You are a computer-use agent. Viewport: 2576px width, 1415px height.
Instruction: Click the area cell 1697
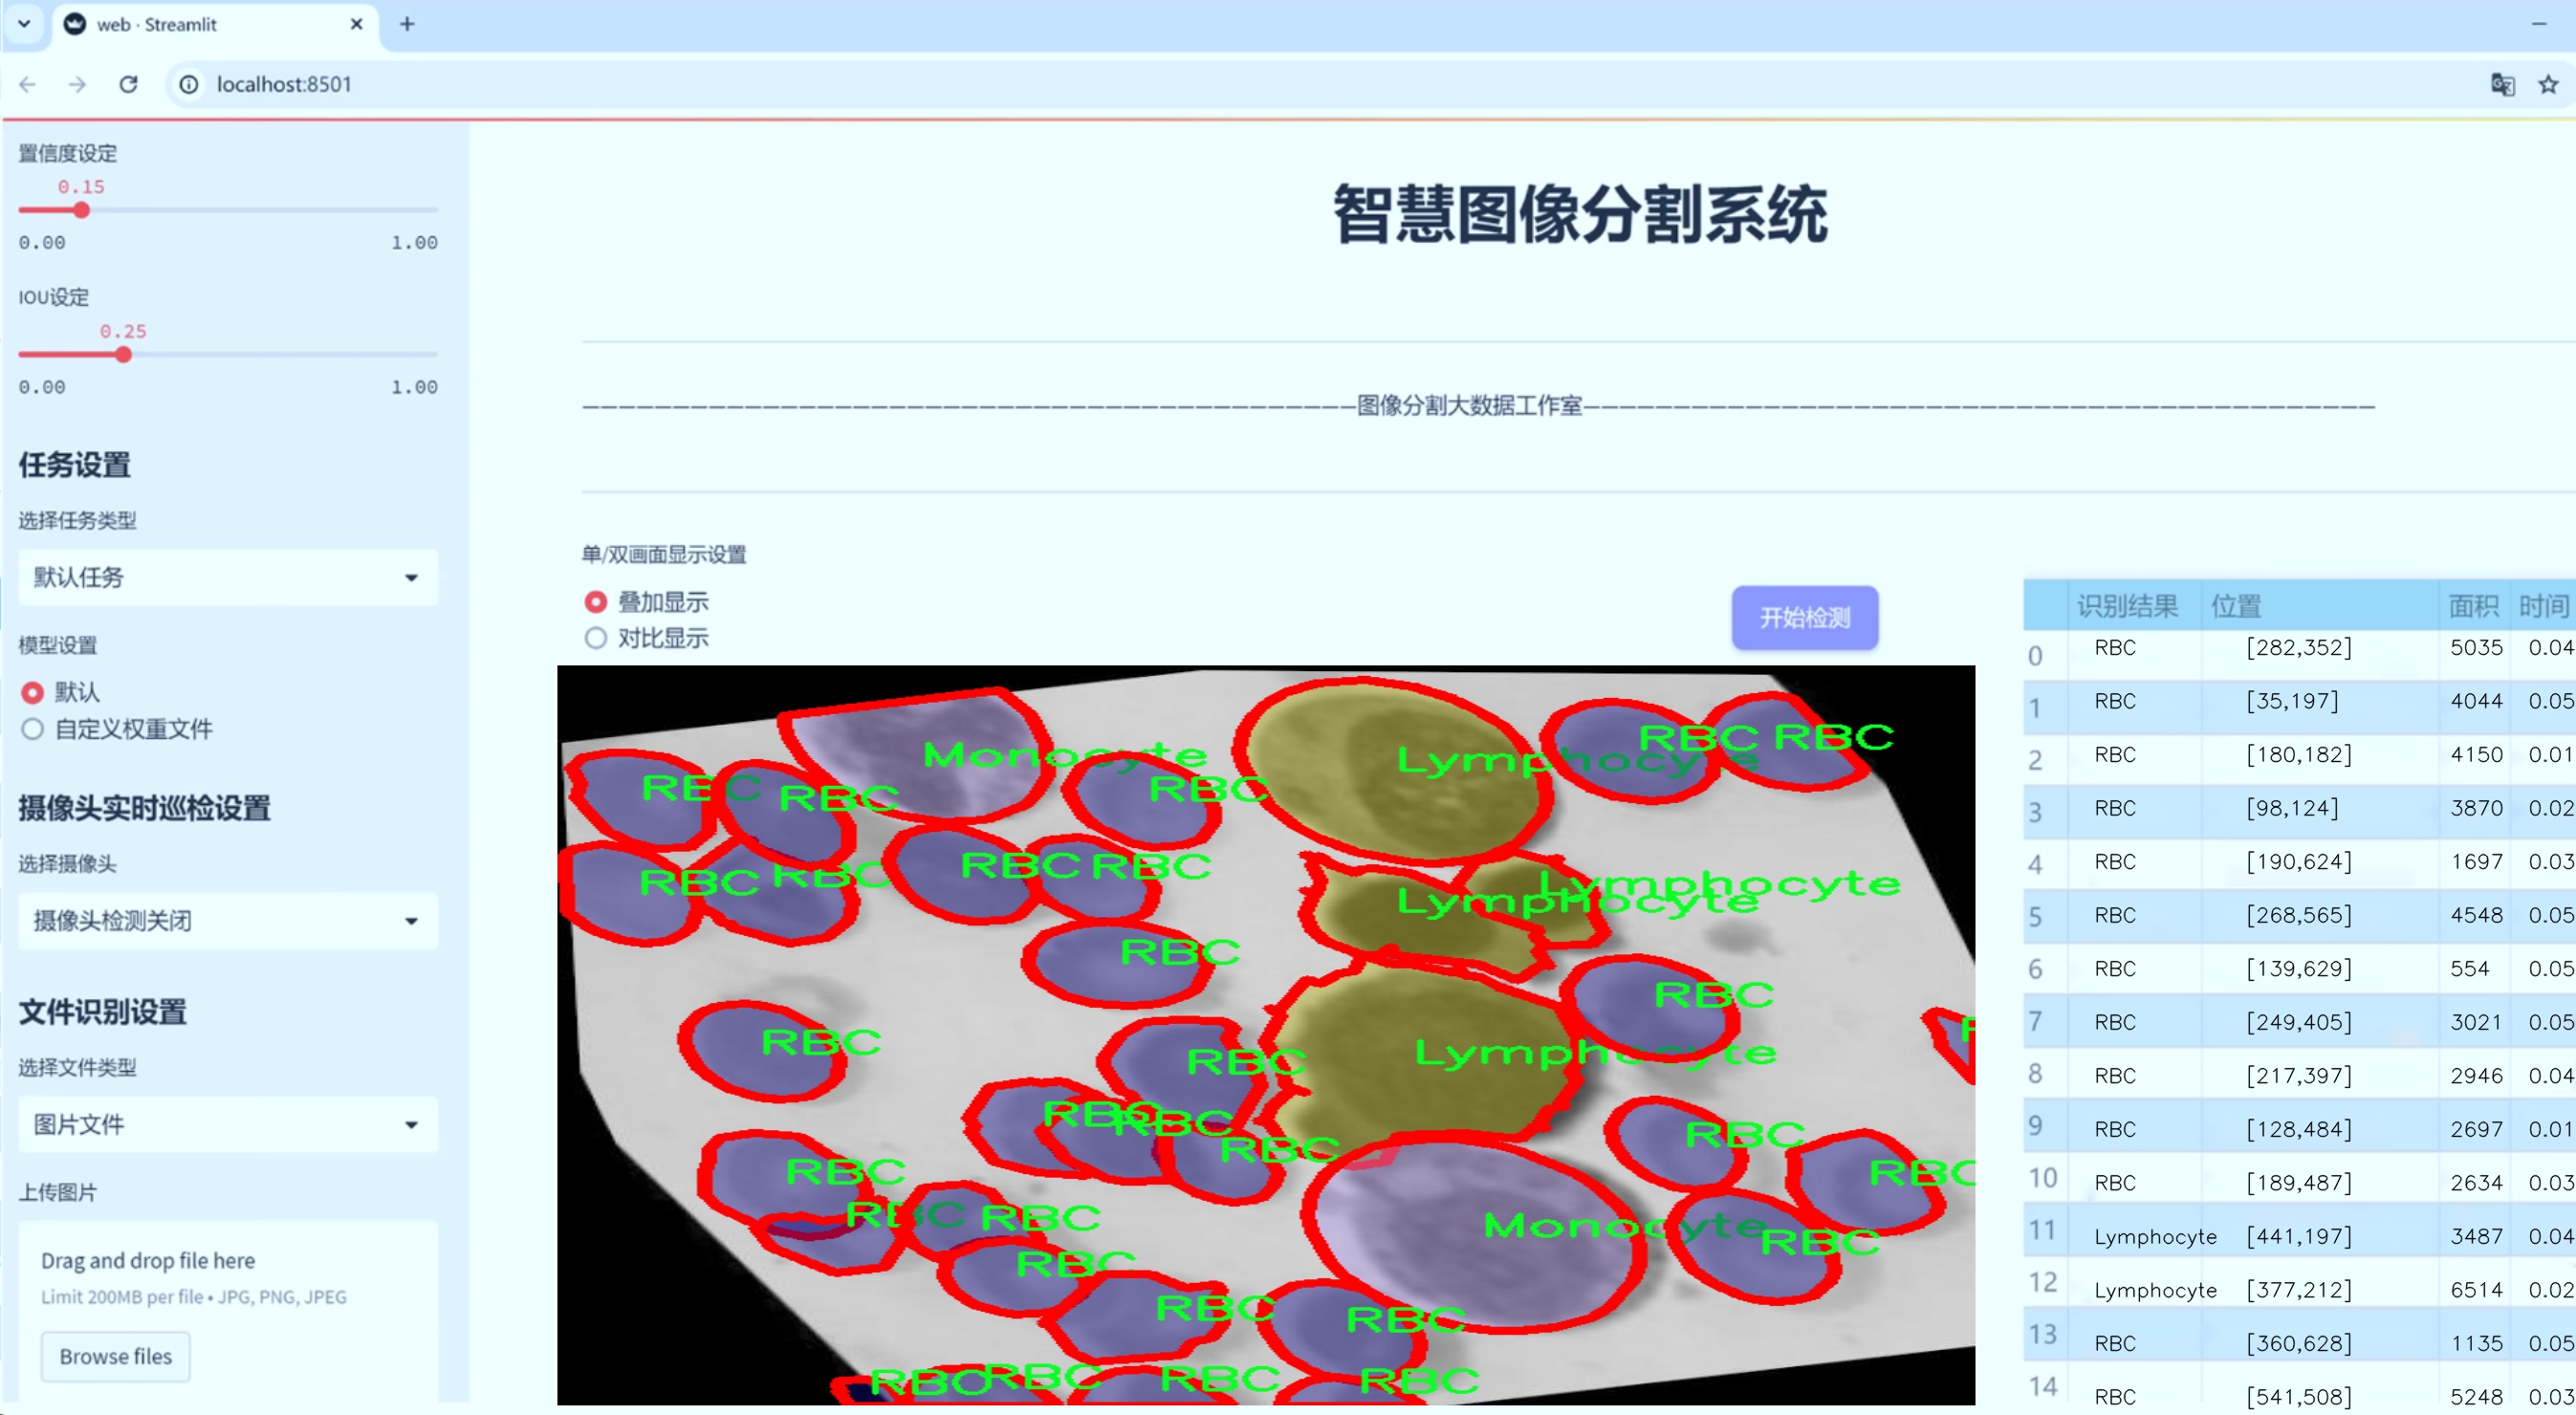(x=2476, y=862)
